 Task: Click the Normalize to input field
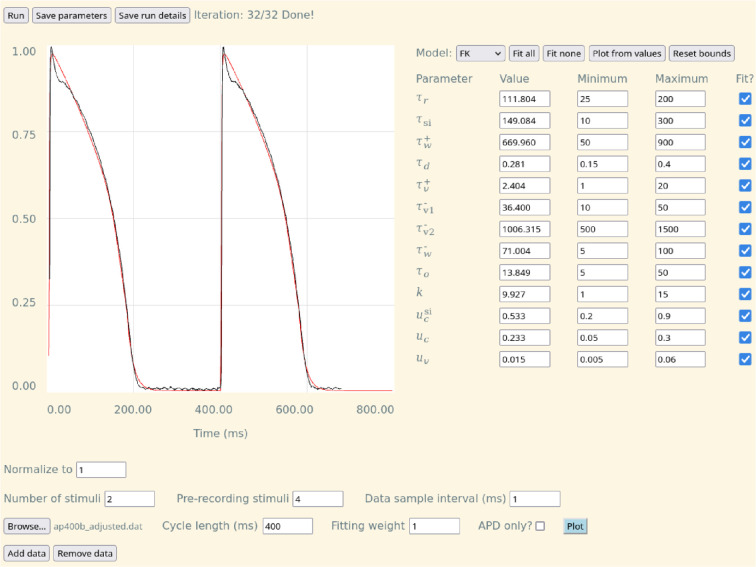tap(101, 470)
